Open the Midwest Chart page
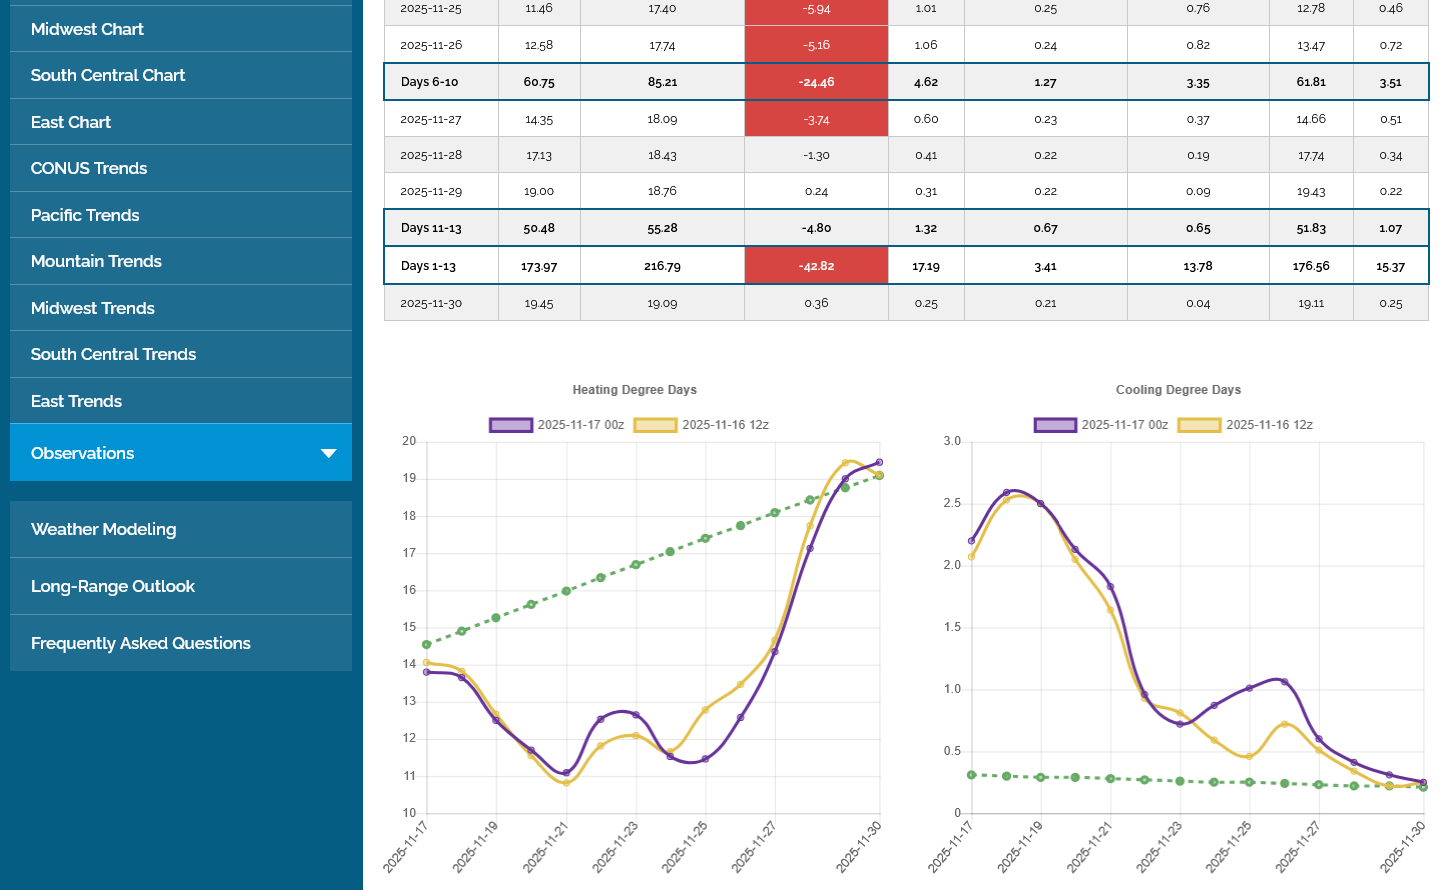Screen dimensions: 1451x890 coord(87,29)
